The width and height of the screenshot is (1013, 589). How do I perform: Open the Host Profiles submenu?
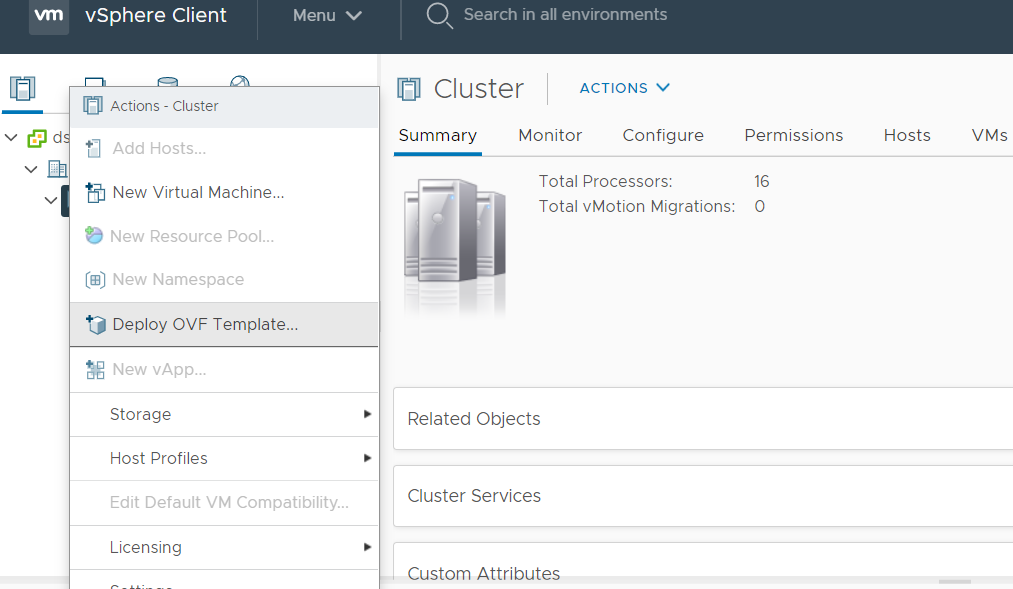coord(224,459)
